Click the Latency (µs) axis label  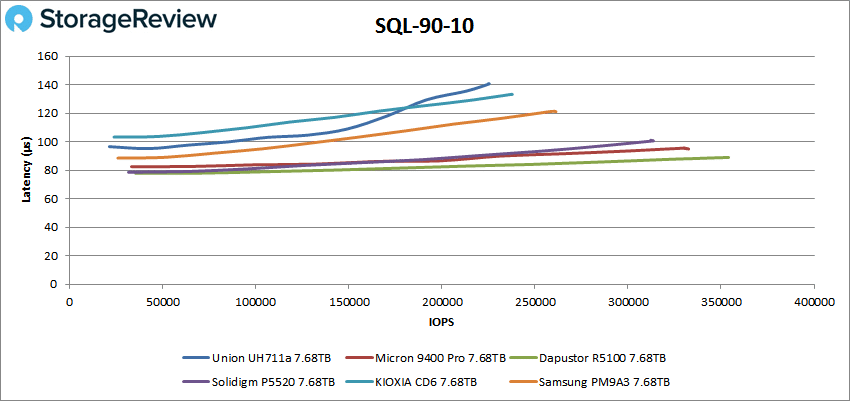25,170
